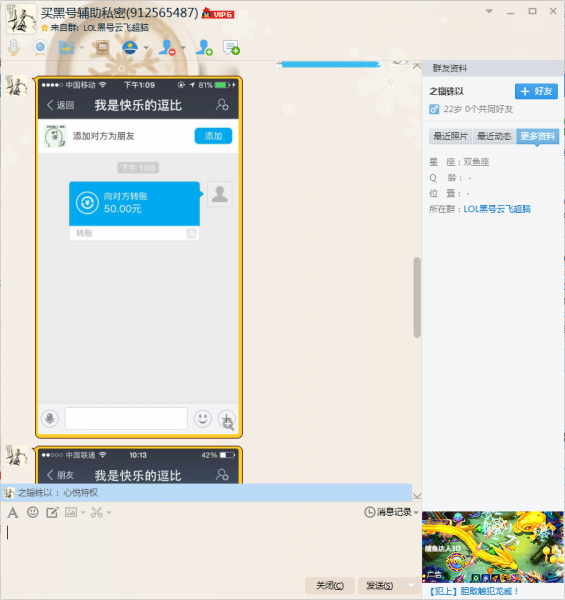Click in the message input area
The width and height of the screenshot is (565, 600).
pyautogui.click(x=210, y=547)
